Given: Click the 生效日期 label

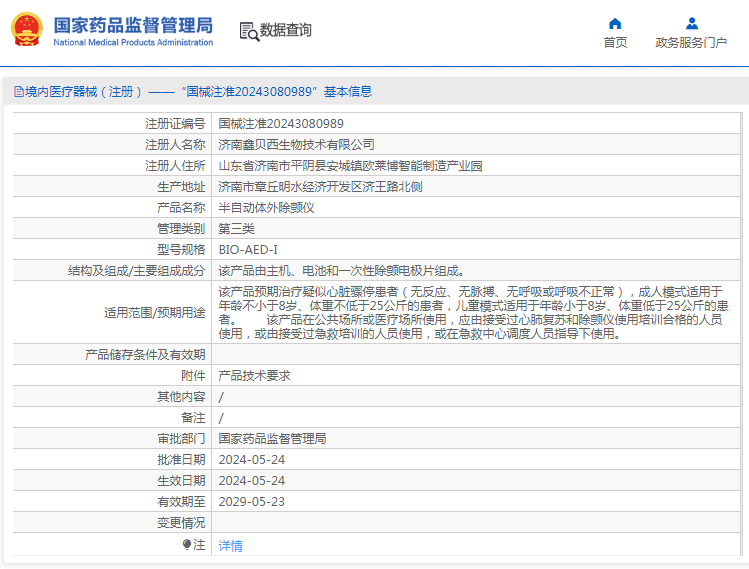Looking at the screenshot, I should click(181, 481).
